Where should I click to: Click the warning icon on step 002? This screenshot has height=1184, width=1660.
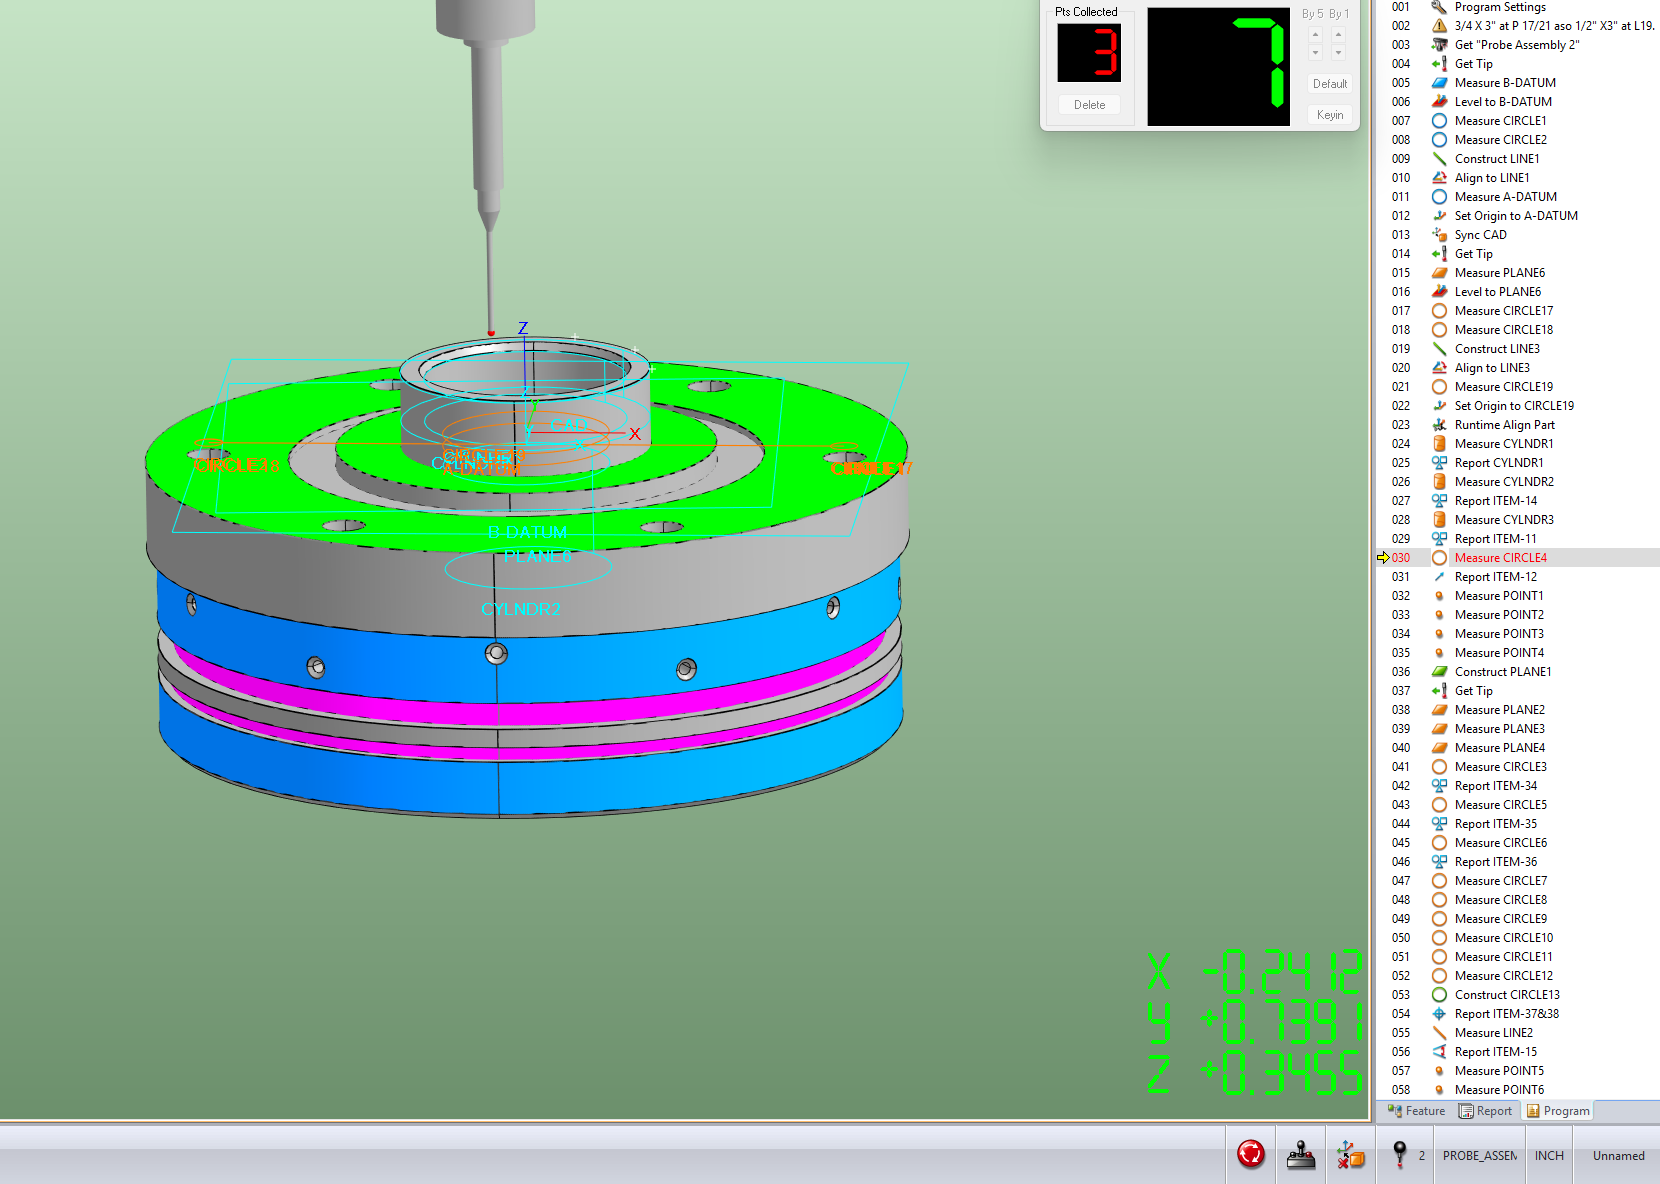pyautogui.click(x=1439, y=26)
